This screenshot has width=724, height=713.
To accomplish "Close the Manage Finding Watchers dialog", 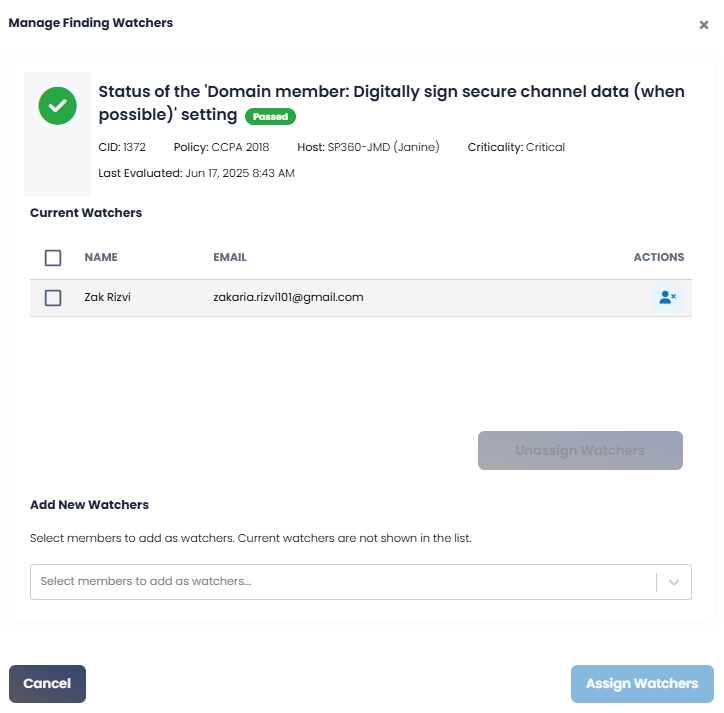I will pyautogui.click(x=703, y=25).
